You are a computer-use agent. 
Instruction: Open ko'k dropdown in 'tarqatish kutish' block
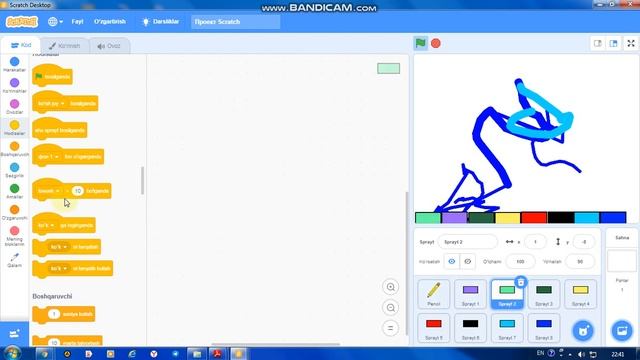tap(59, 269)
